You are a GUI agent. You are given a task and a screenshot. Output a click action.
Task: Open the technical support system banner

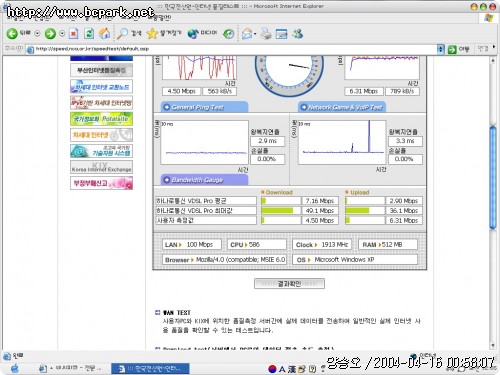point(101,151)
